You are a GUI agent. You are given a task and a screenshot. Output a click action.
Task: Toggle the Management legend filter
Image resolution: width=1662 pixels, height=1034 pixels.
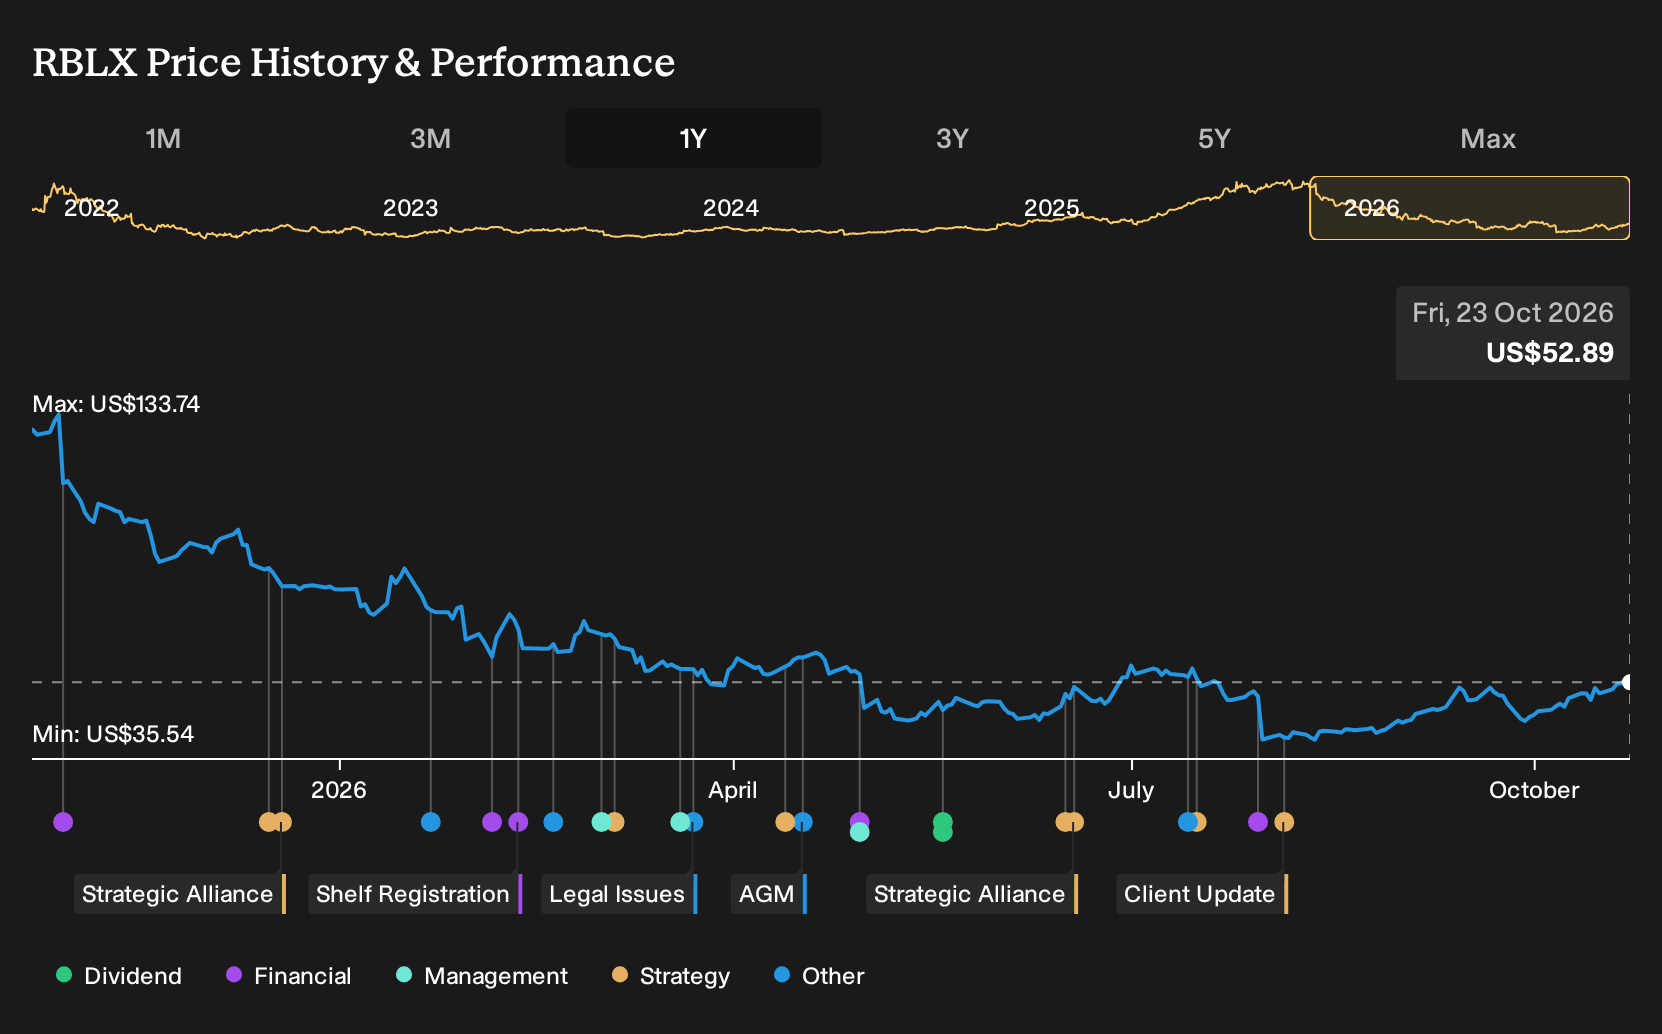482,976
